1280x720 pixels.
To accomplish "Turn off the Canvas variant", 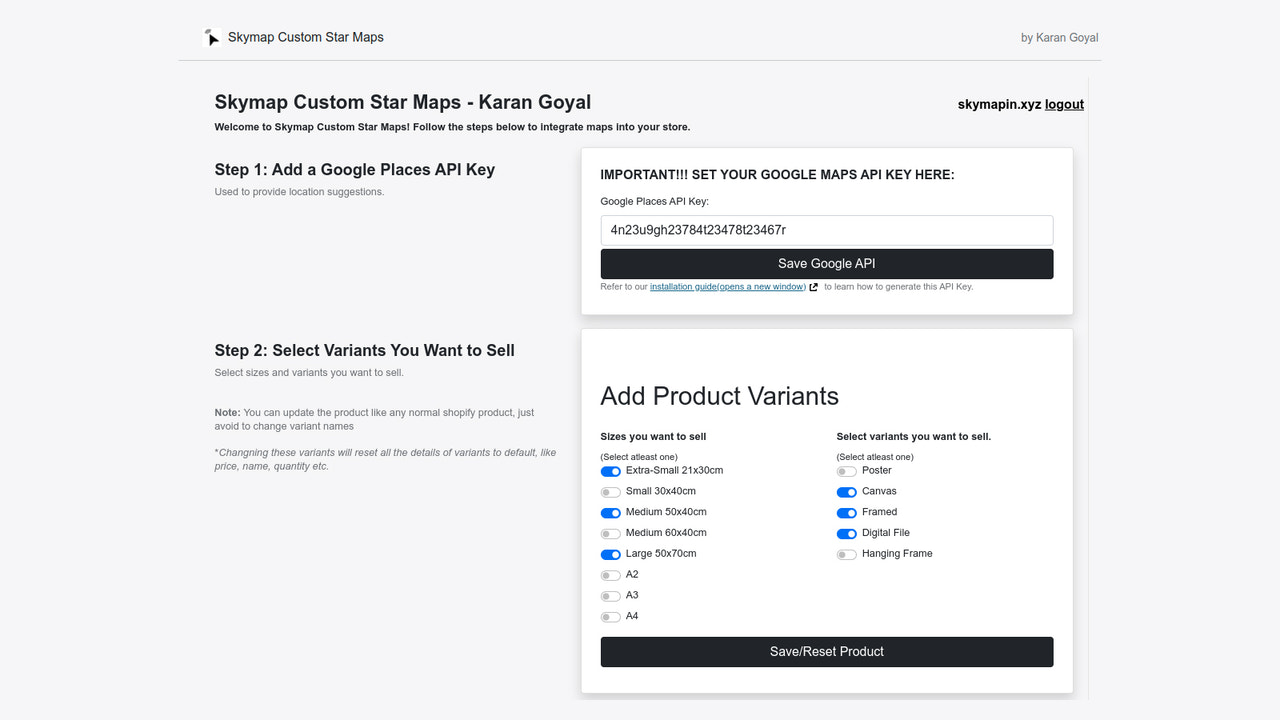I will pos(846,491).
